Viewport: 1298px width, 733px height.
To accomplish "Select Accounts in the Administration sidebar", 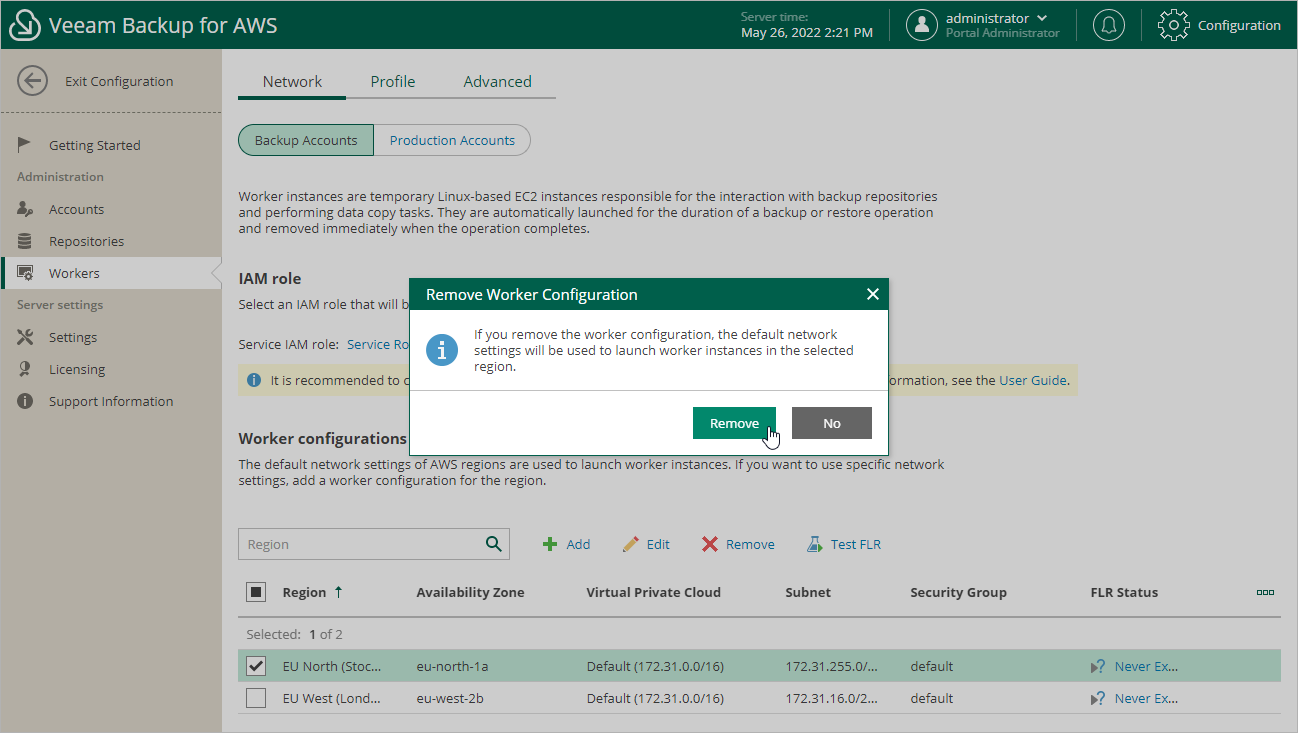I will (77, 208).
